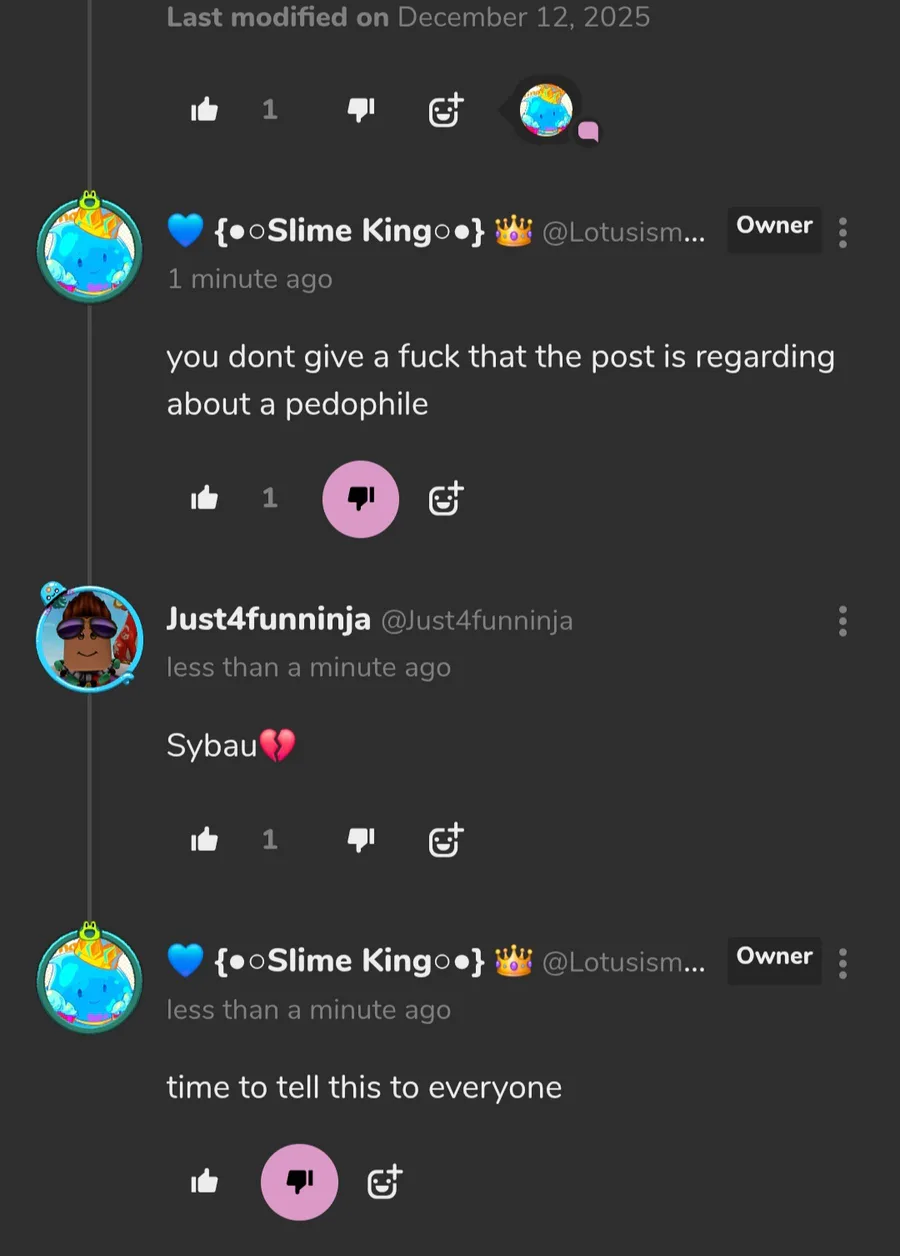
Task: Open options menu for 'time to tell' comment
Action: [x=843, y=963]
